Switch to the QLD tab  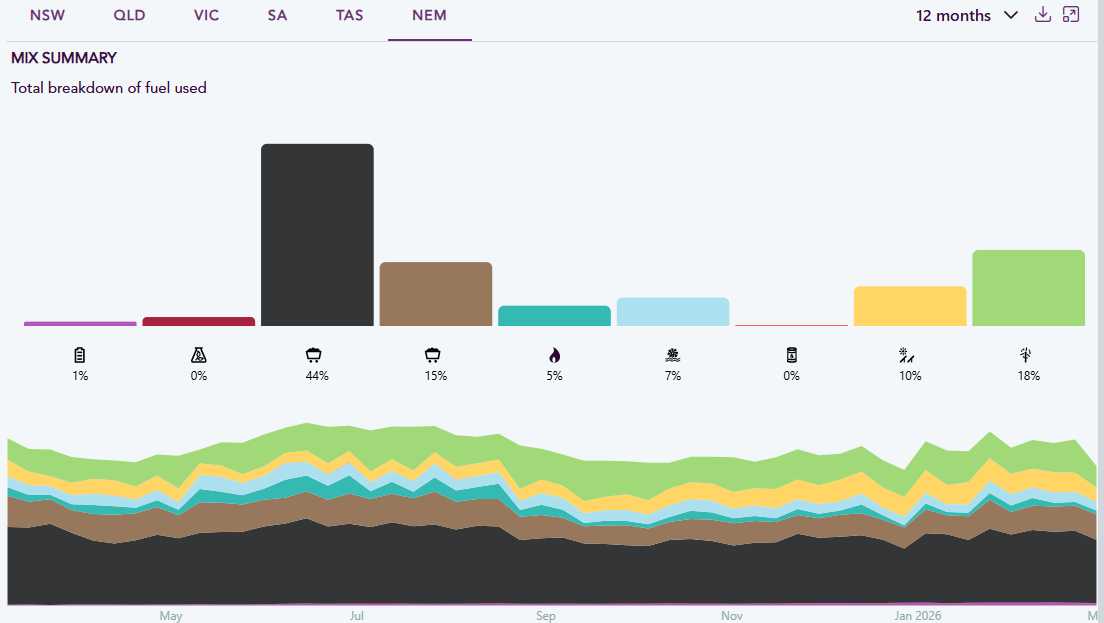130,15
